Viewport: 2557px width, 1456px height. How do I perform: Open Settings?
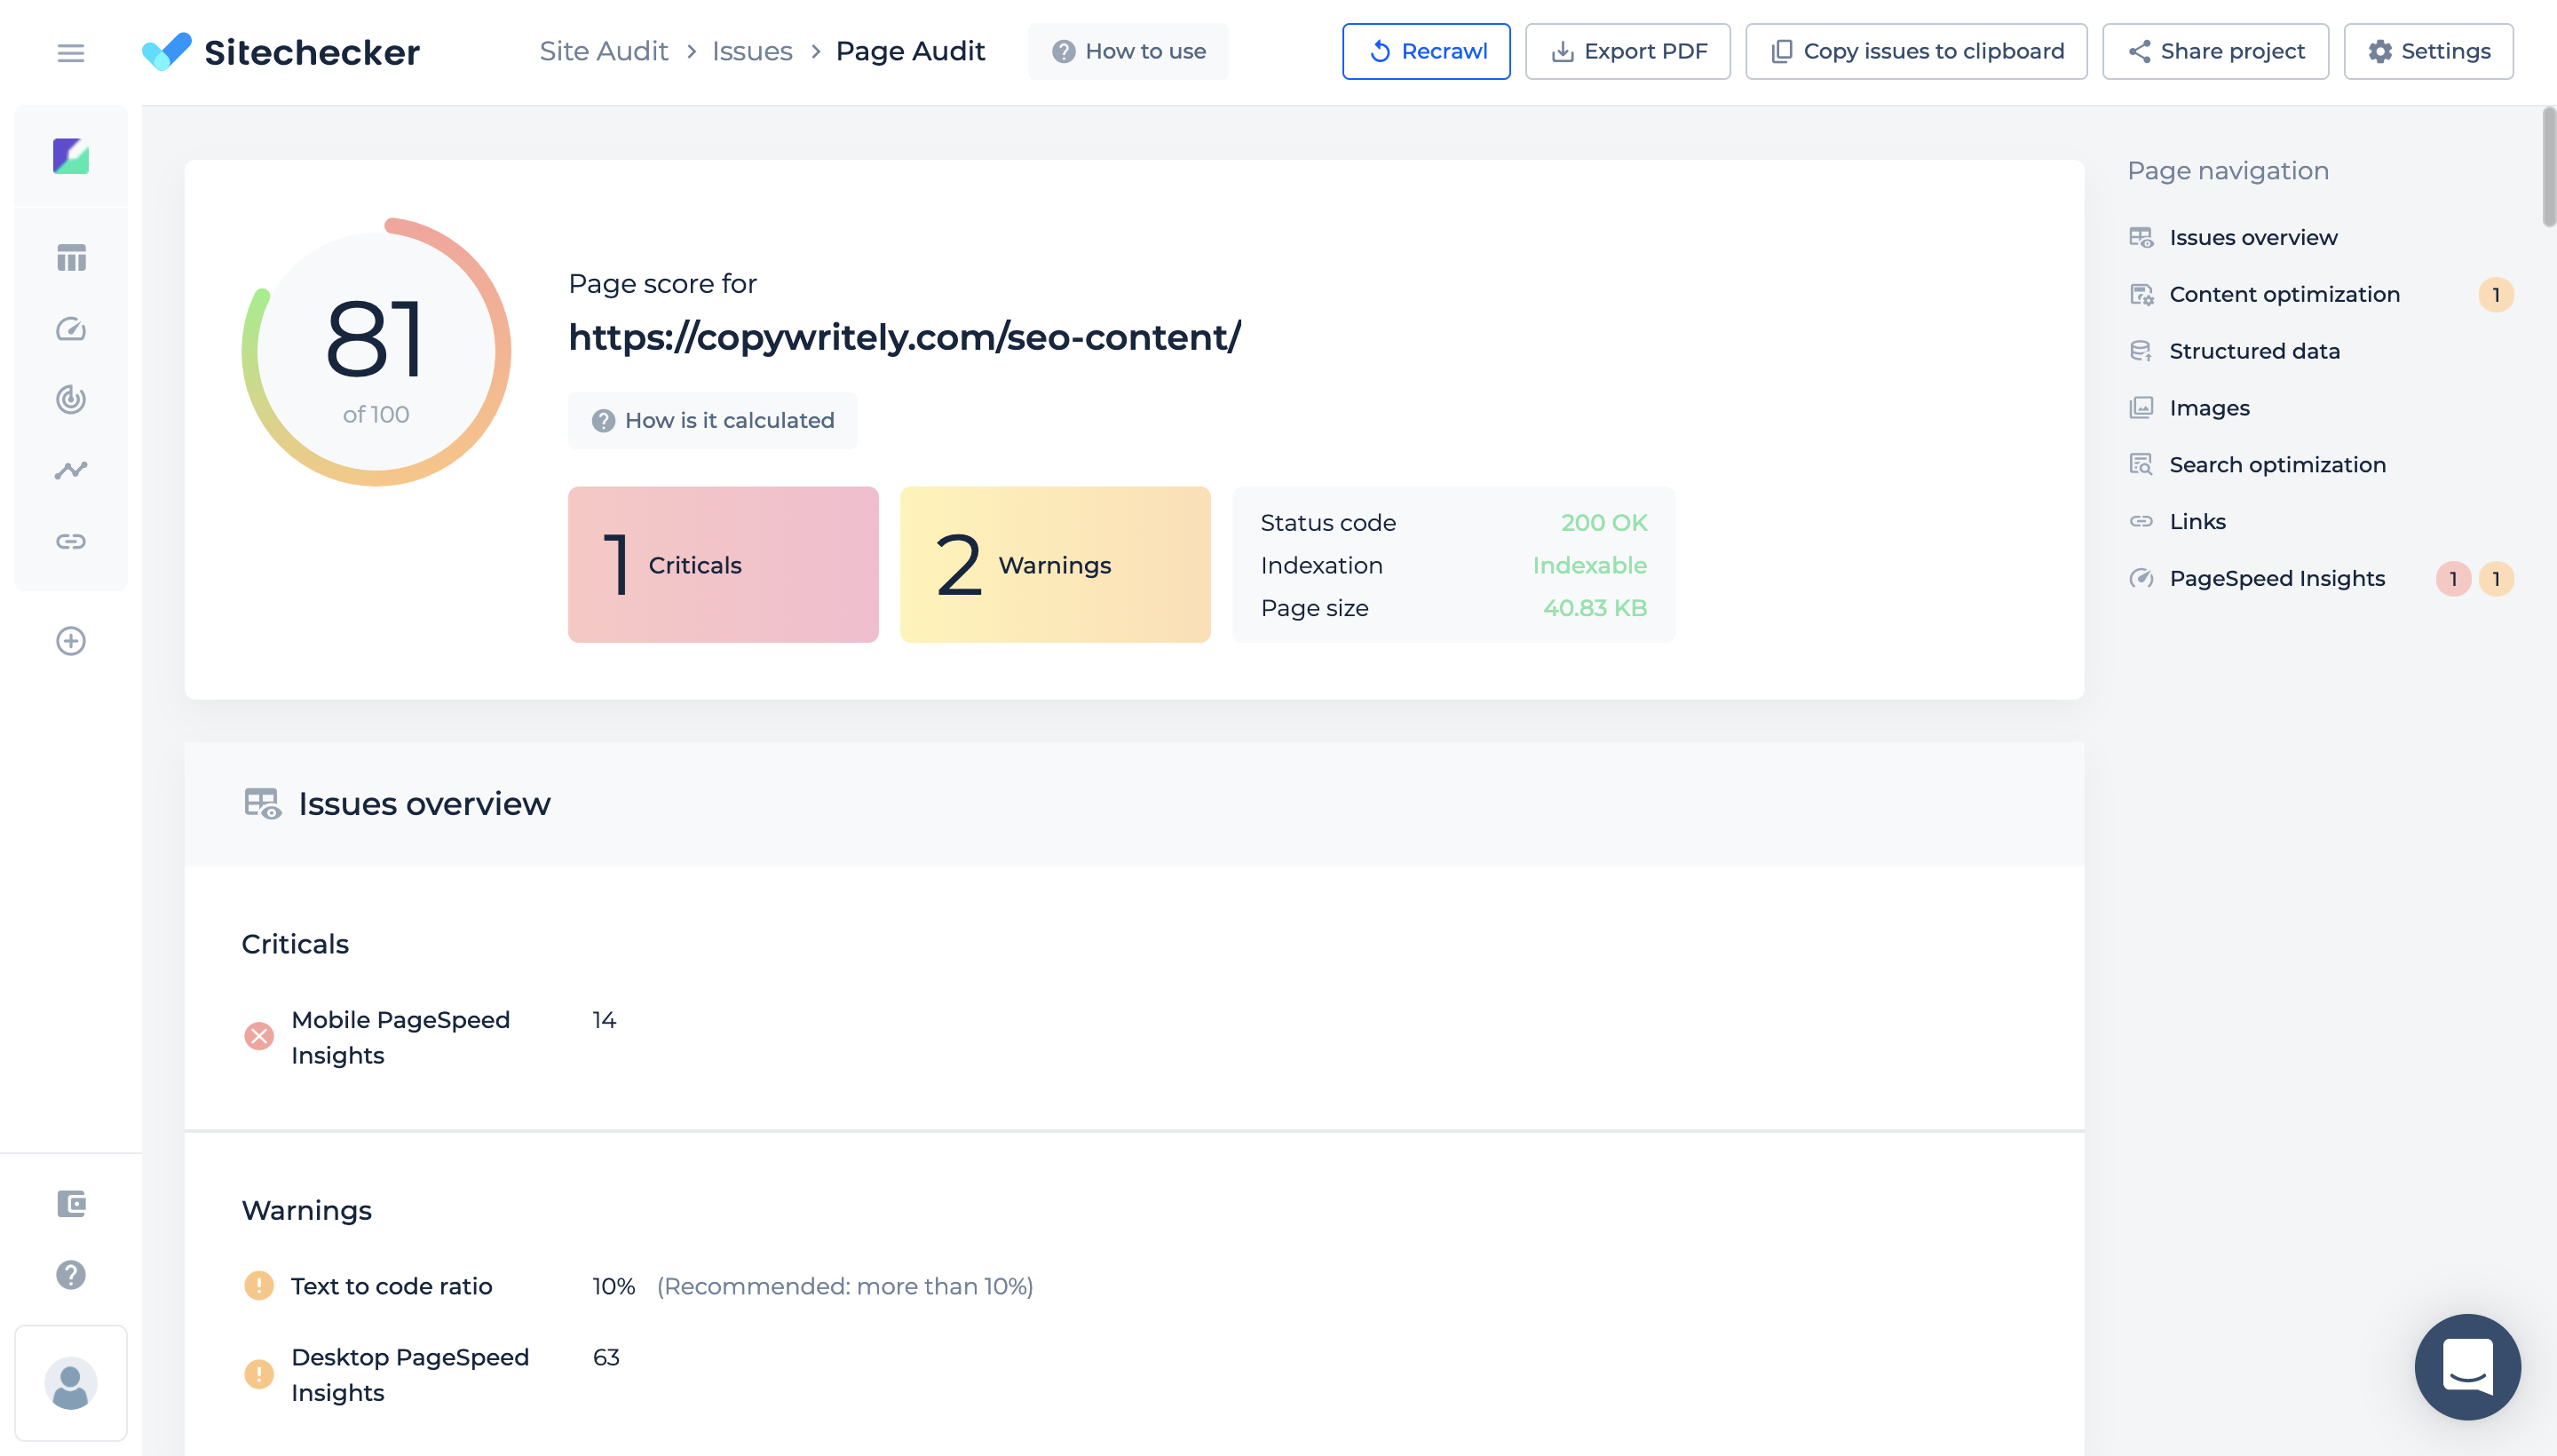[x=2428, y=51]
